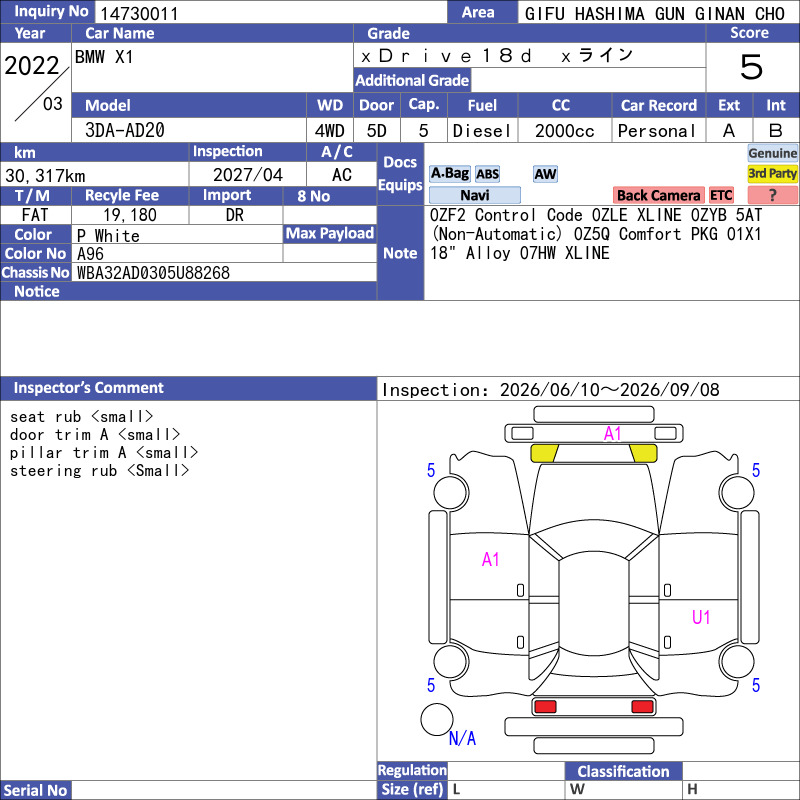Select the 3rd Party badge
Viewport: 800px width, 800px height.
point(772,173)
